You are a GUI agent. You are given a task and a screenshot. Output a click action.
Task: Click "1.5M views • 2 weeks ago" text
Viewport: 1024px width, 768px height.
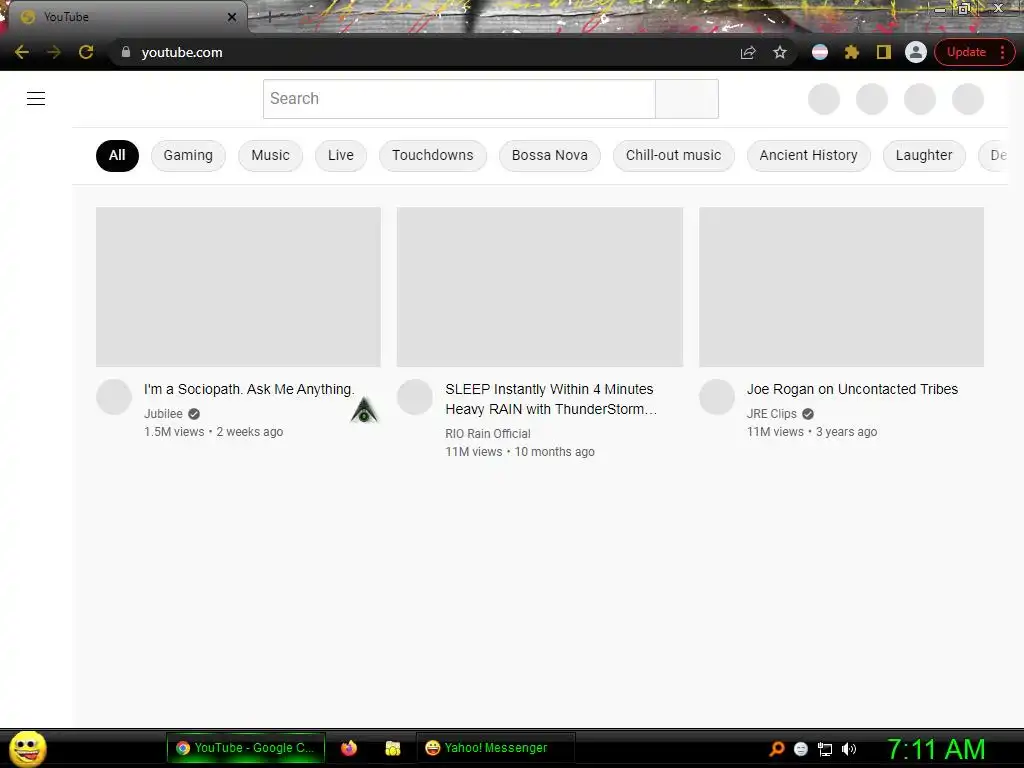coord(214,432)
